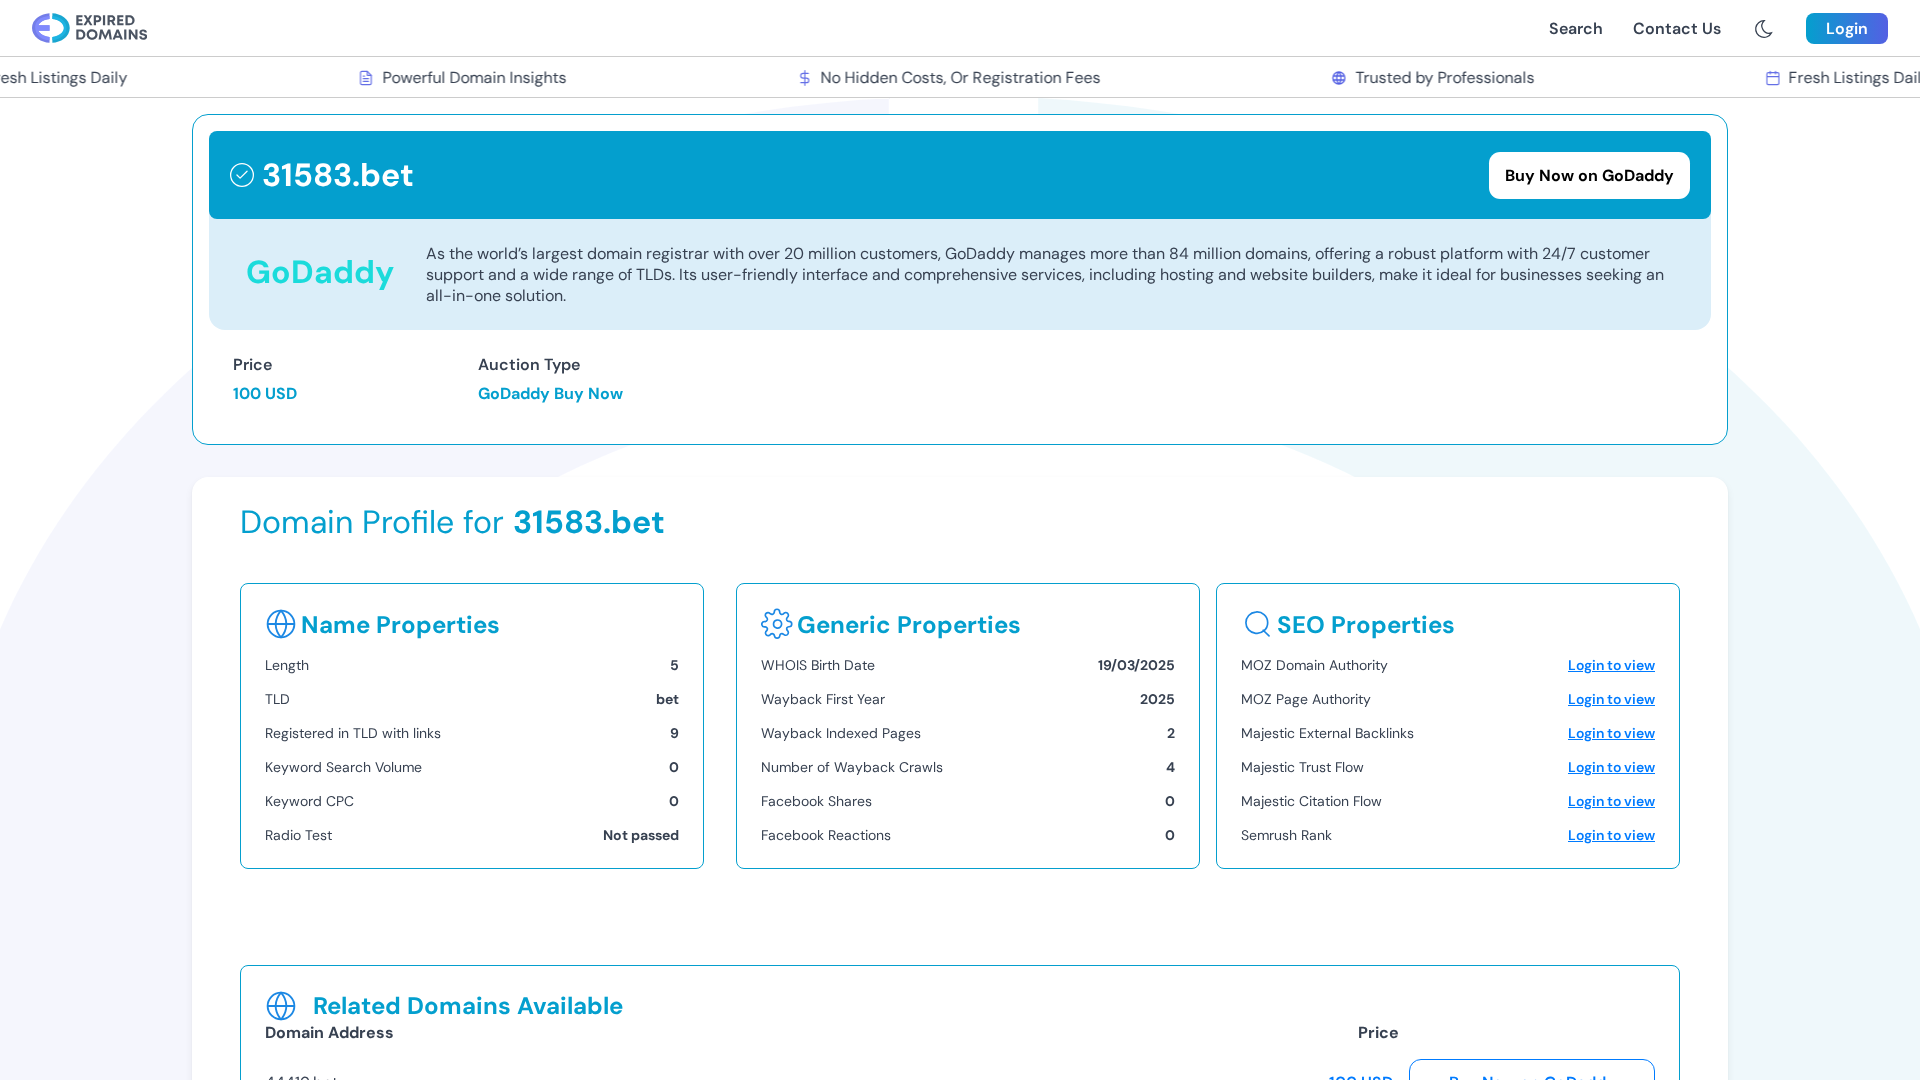Click the Powerful Domain Insights document icon
The image size is (1920, 1080).
coord(366,78)
